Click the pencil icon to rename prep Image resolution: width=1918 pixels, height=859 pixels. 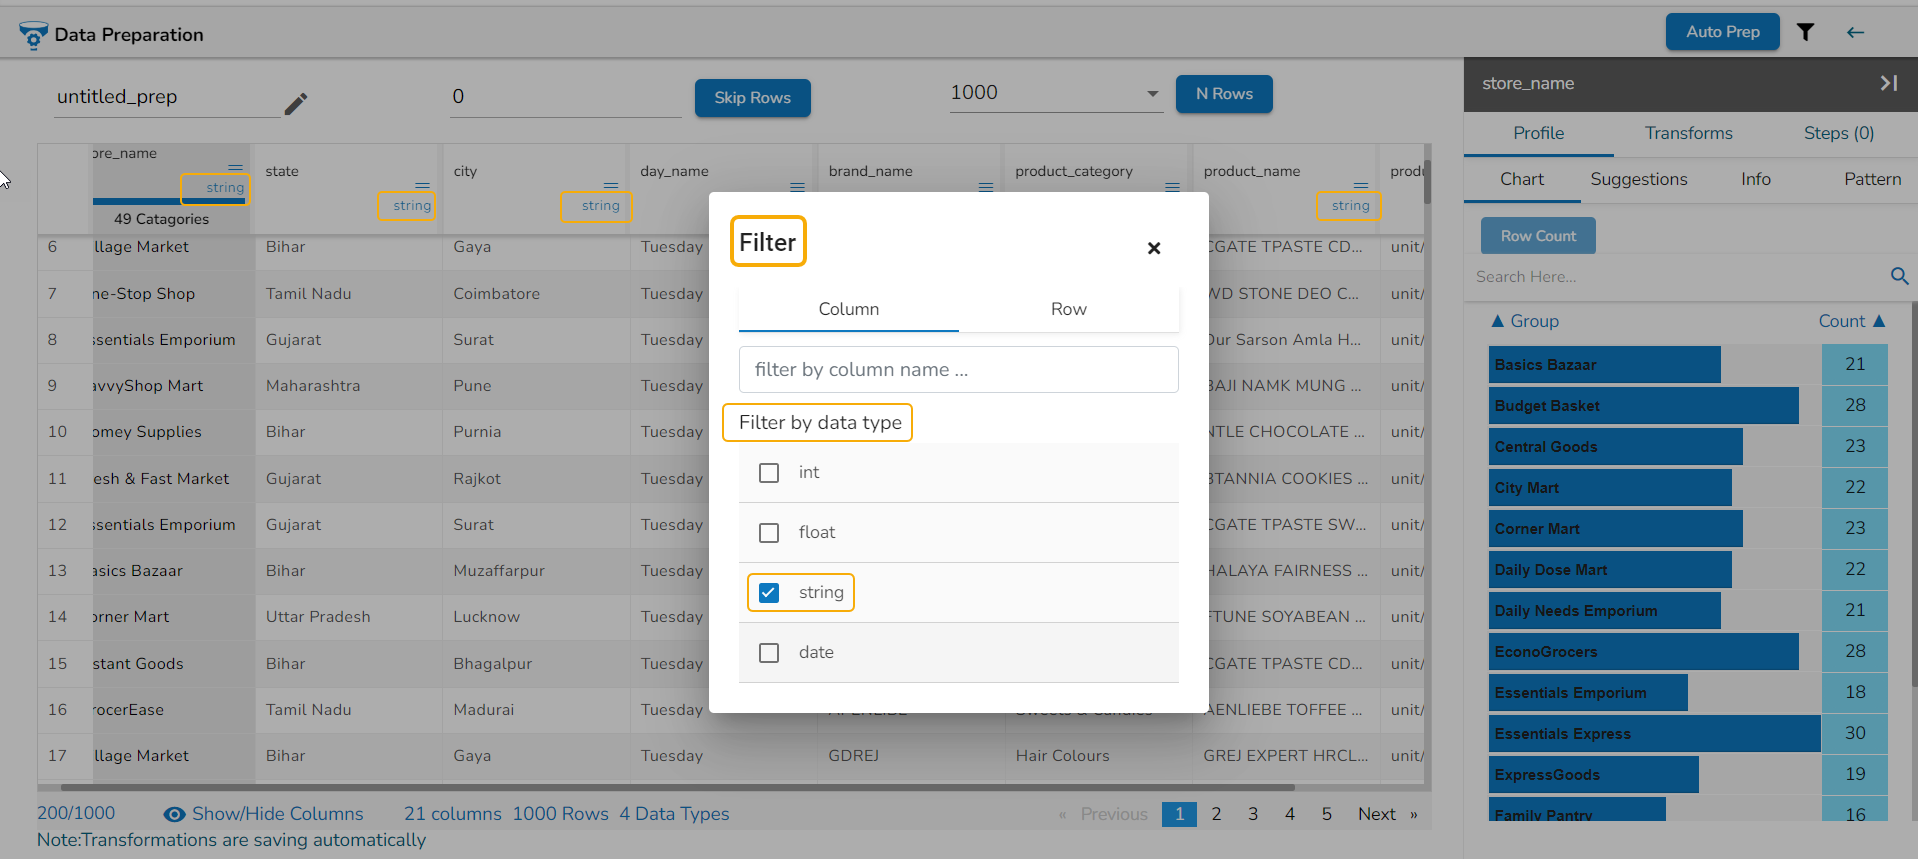[296, 104]
